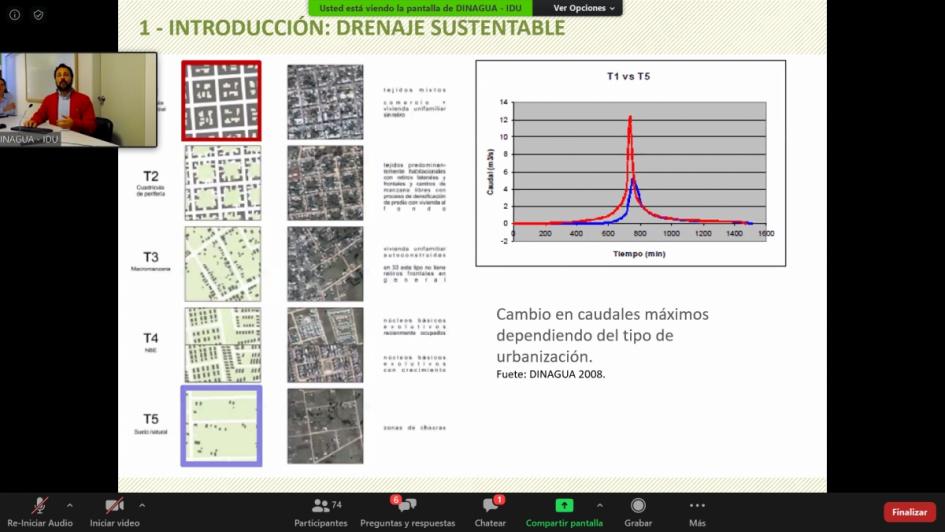
Task: Click the T2 block diagram thumbnail
Action: (222, 183)
